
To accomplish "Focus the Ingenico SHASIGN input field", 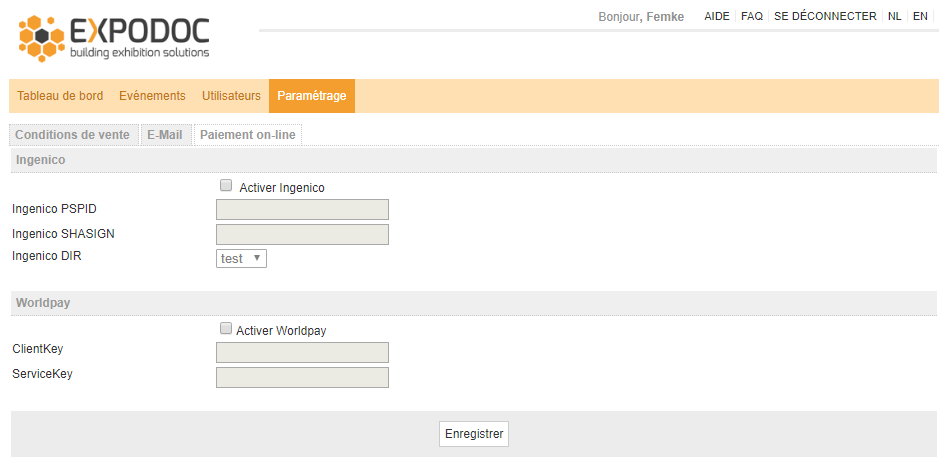I will (x=302, y=234).
